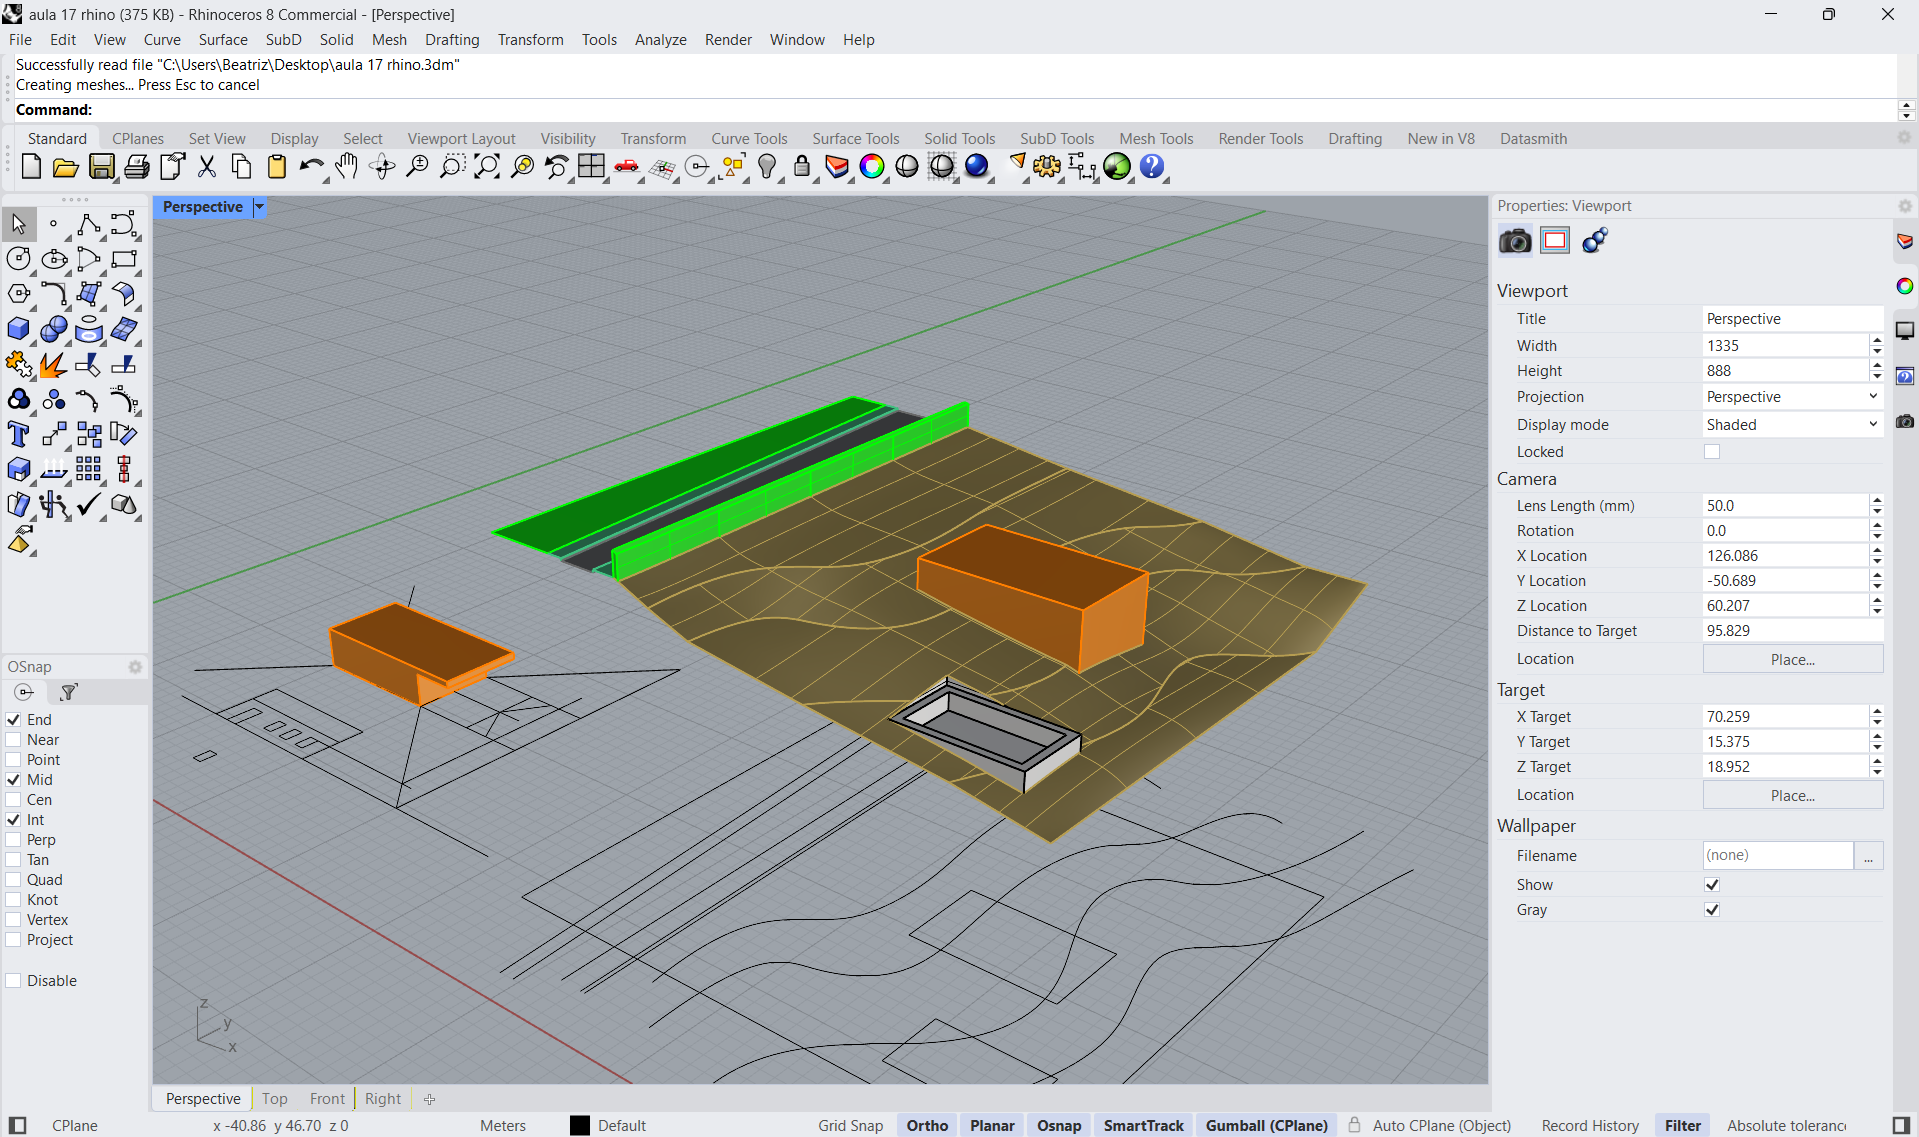This screenshot has width=1919, height=1137.
Task: Select the Pan view hand tool
Action: pyautogui.click(x=346, y=167)
